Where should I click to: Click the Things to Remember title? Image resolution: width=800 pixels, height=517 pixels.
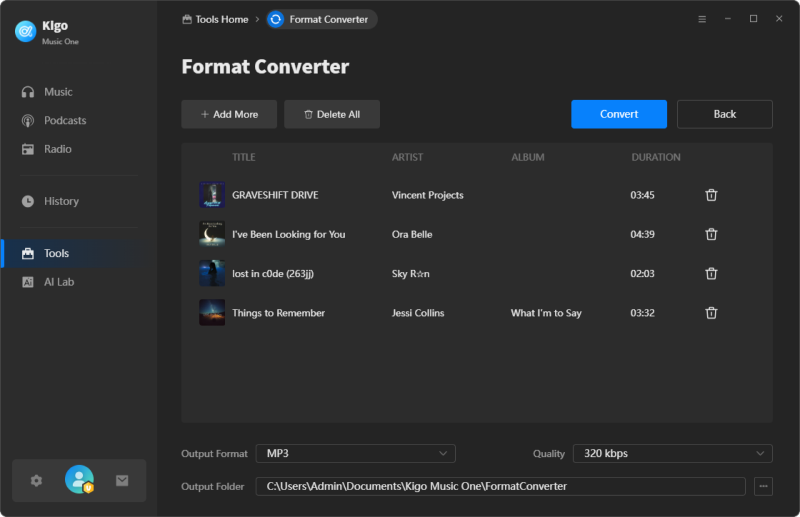[x=279, y=313]
